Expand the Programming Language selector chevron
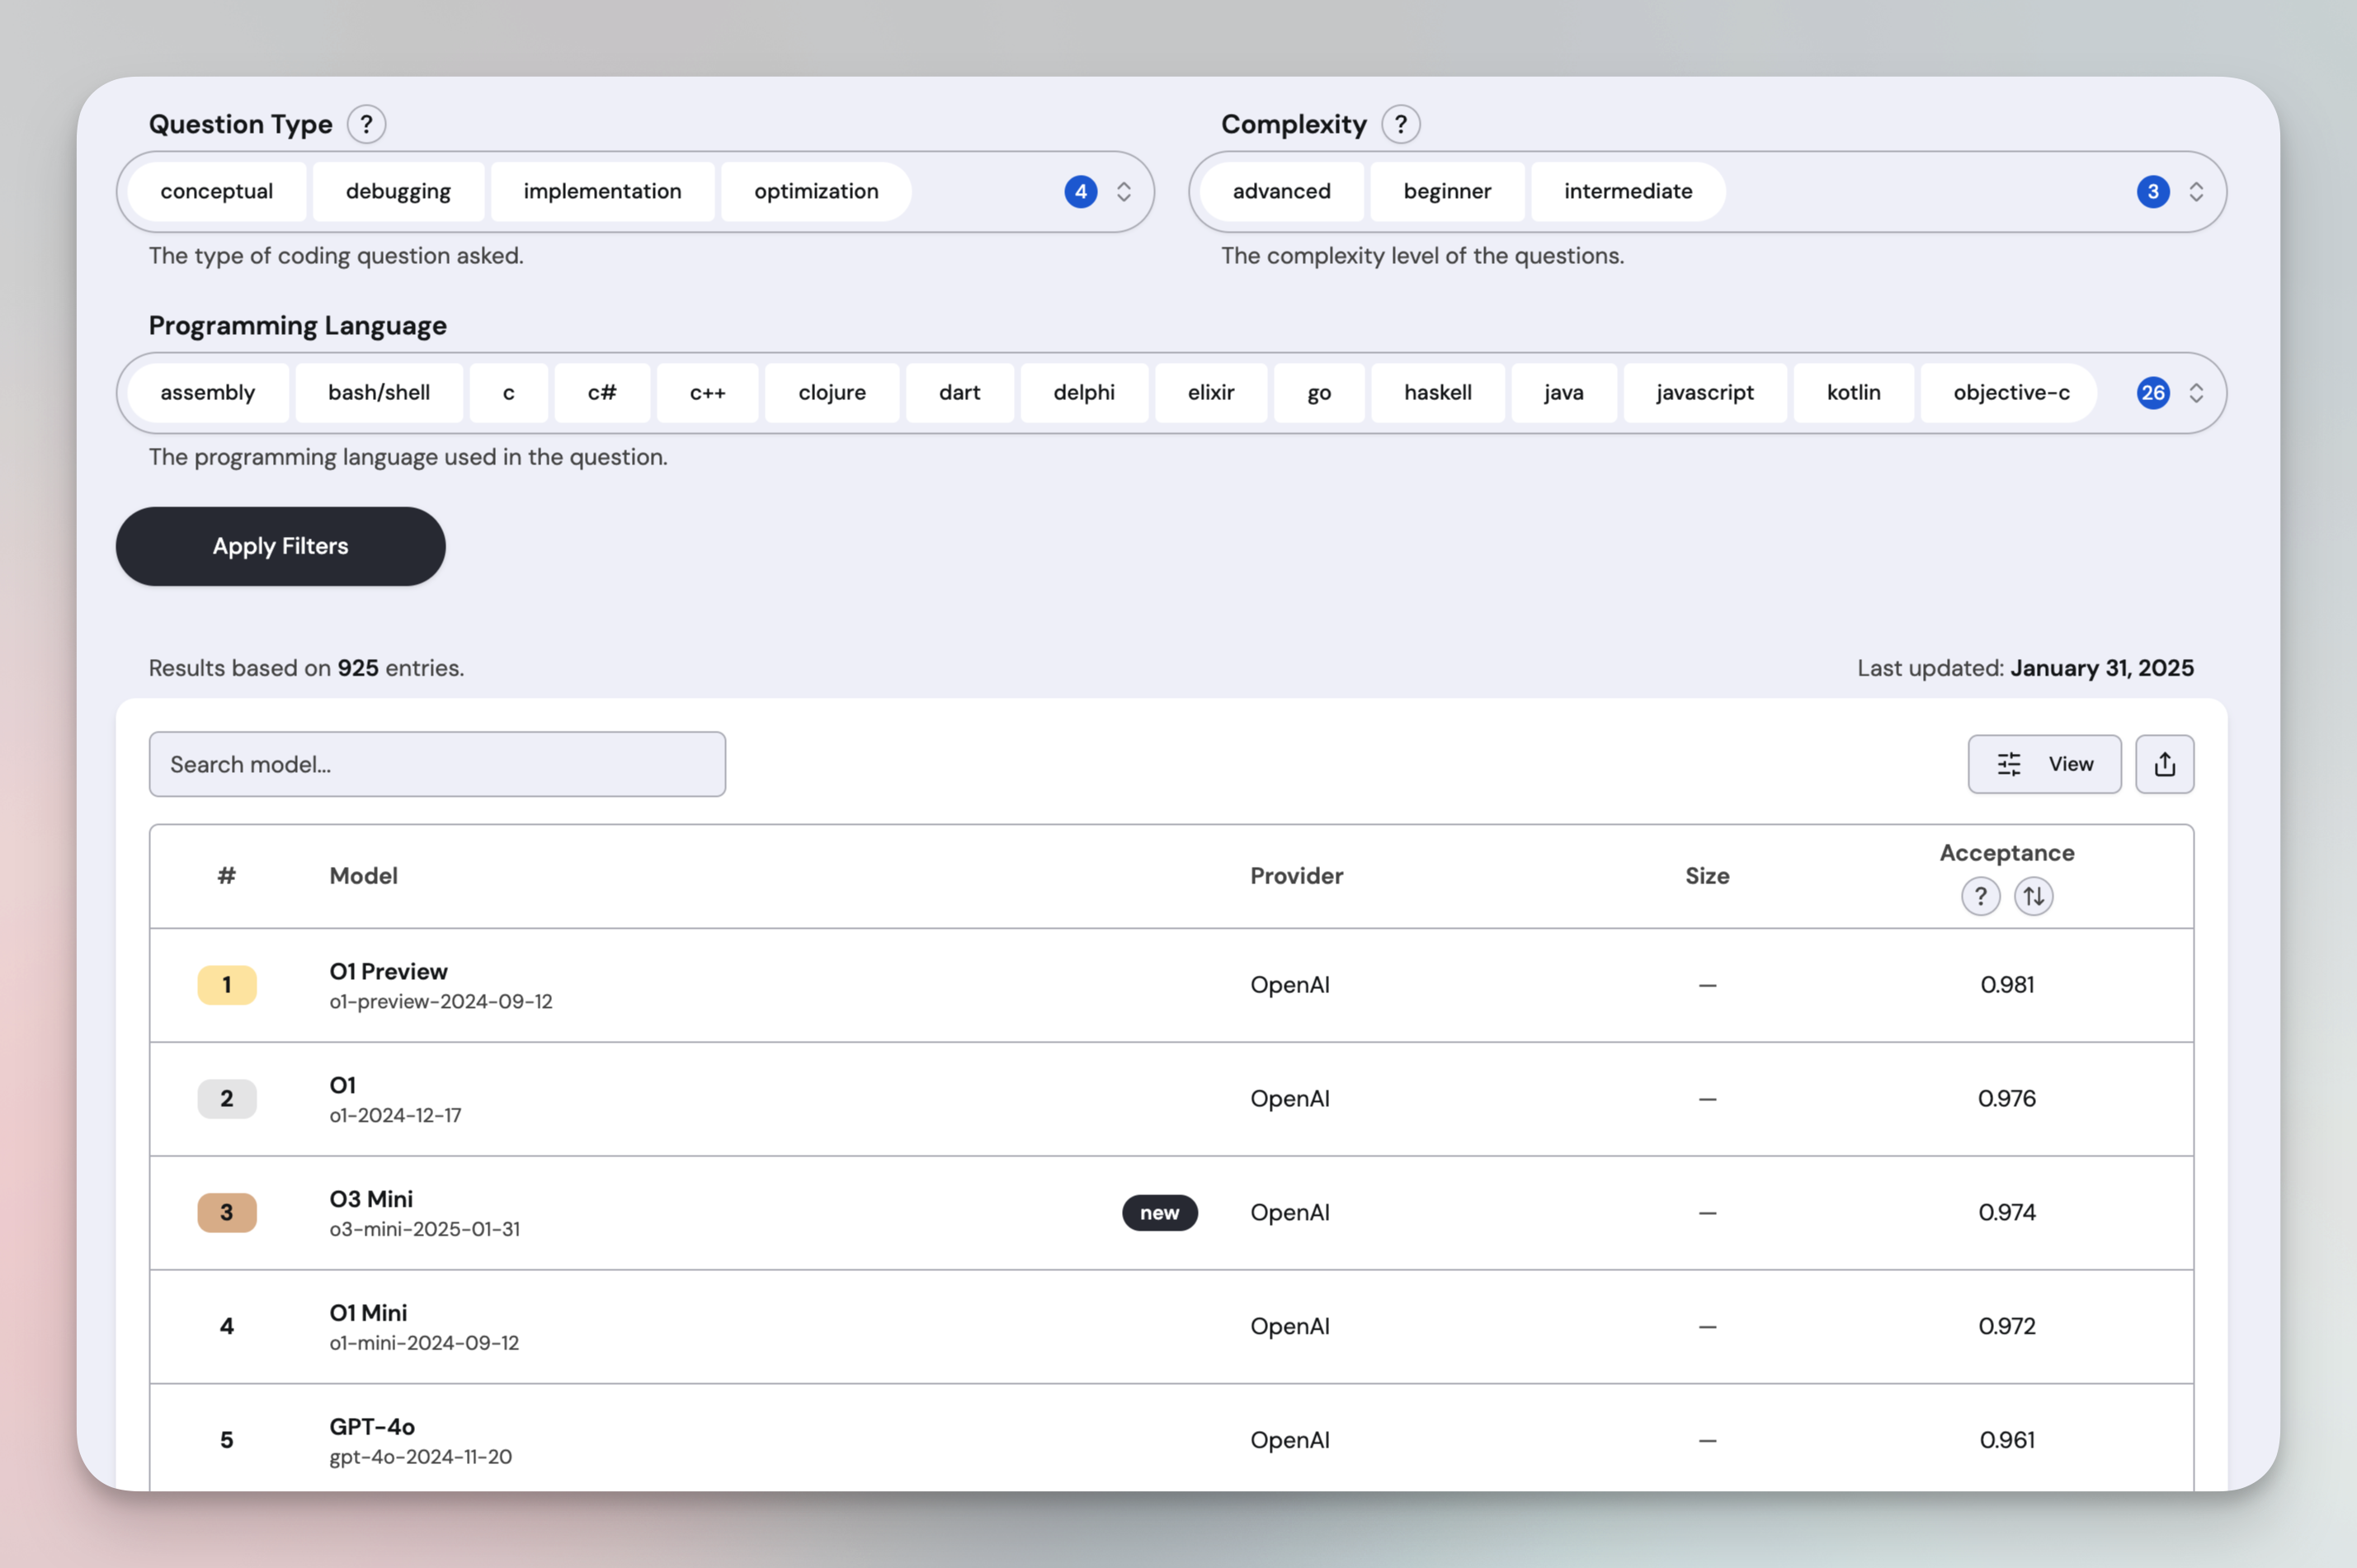Image resolution: width=2357 pixels, height=1568 pixels. pos(2196,392)
